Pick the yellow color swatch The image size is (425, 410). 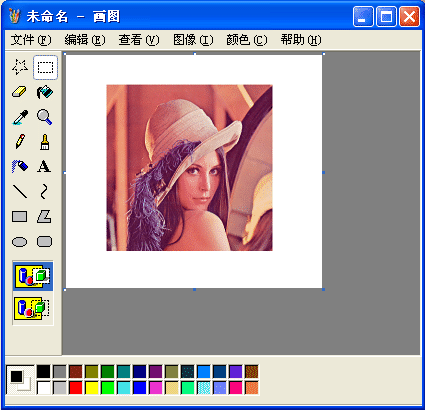[92, 388]
